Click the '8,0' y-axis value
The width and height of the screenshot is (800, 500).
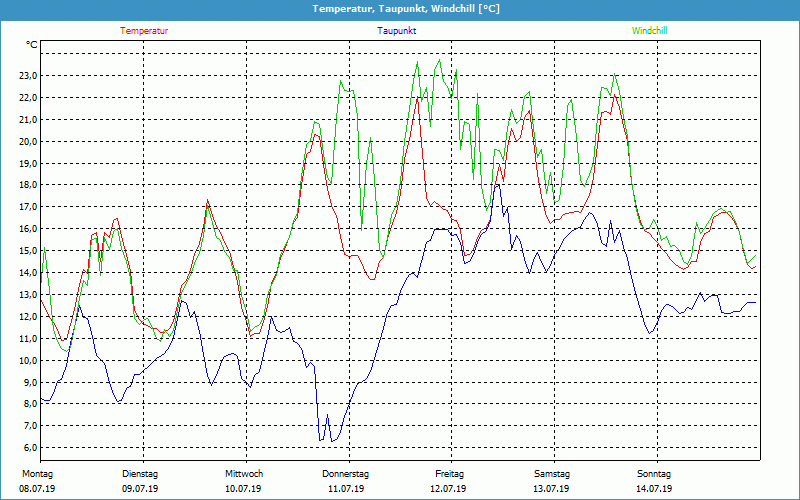[30, 404]
